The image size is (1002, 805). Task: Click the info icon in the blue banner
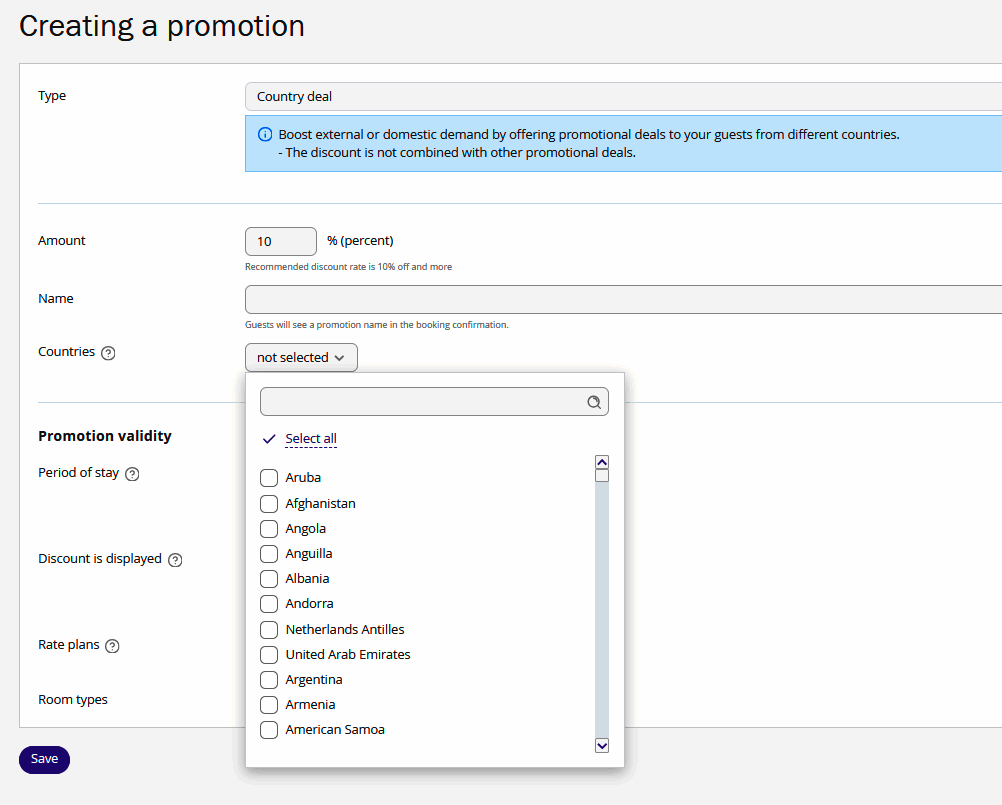click(x=265, y=134)
